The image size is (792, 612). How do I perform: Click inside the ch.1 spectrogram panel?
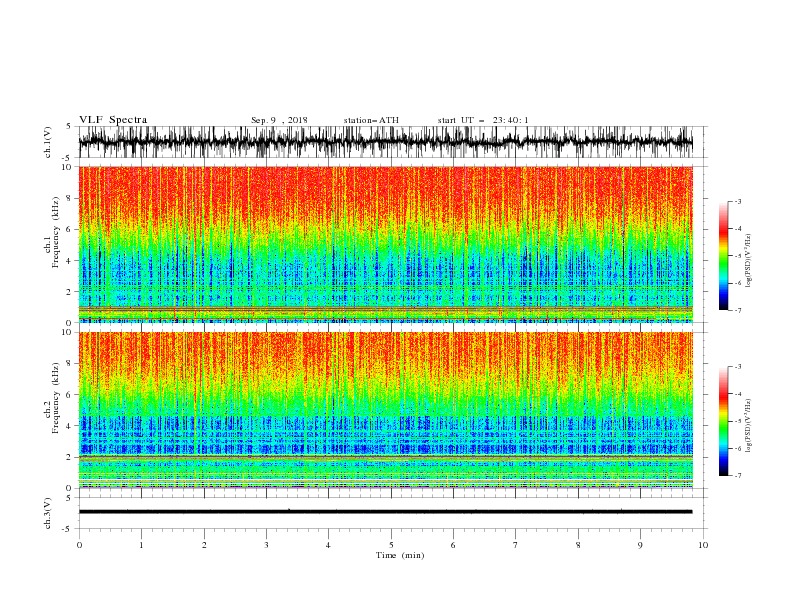(385, 244)
